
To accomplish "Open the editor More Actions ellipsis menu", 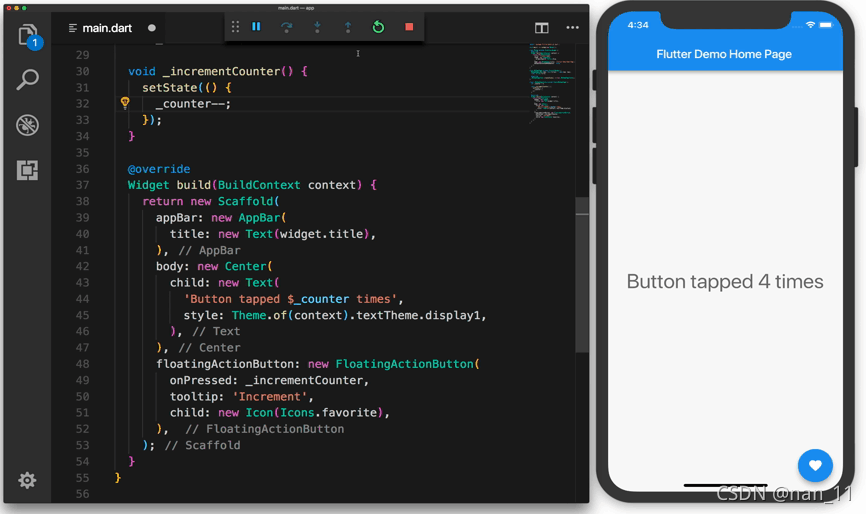I will coord(573,28).
